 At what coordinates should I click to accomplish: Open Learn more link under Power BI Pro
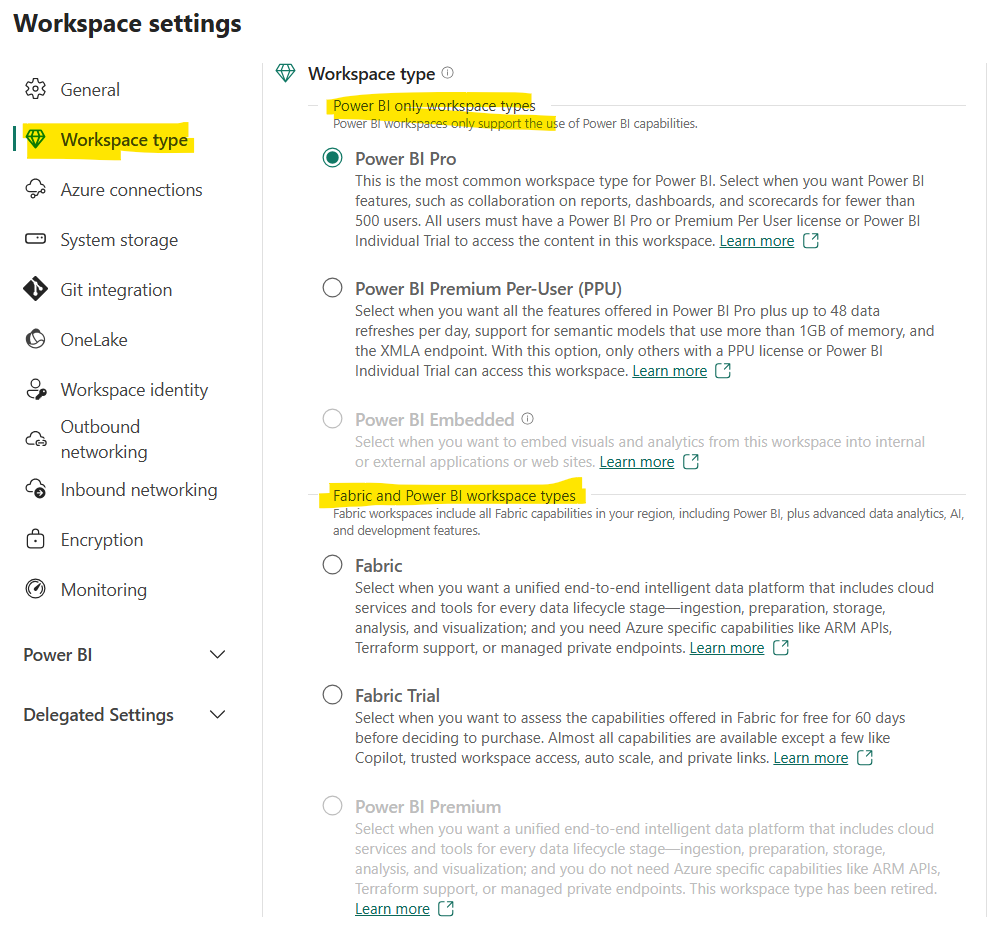(x=756, y=241)
